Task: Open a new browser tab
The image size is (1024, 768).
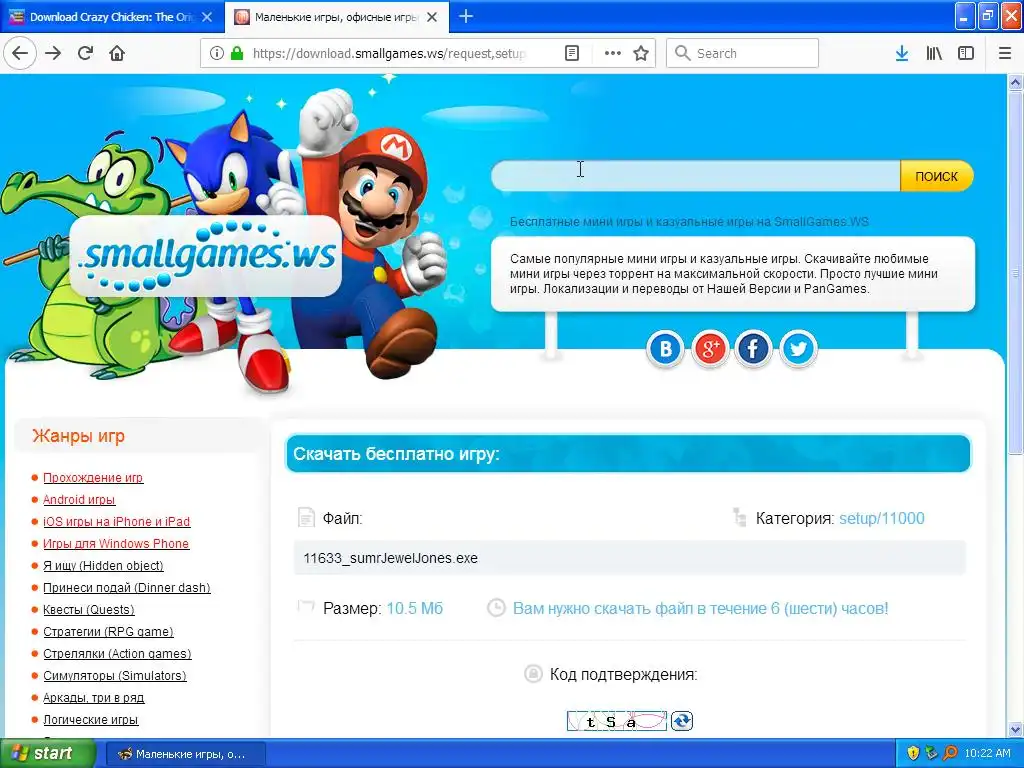Action: click(466, 16)
